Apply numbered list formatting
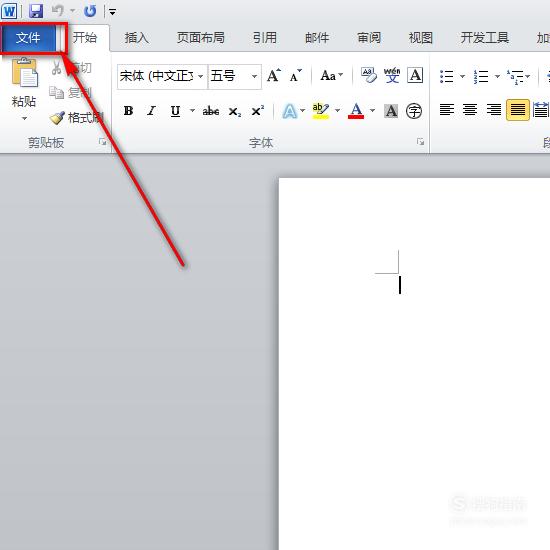550x550 pixels. [481, 76]
